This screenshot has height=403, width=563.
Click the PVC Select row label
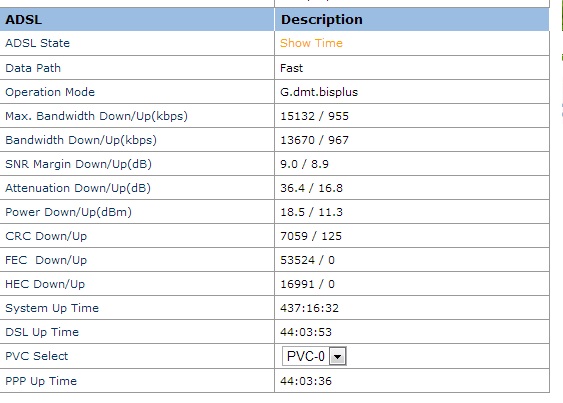[37, 356]
